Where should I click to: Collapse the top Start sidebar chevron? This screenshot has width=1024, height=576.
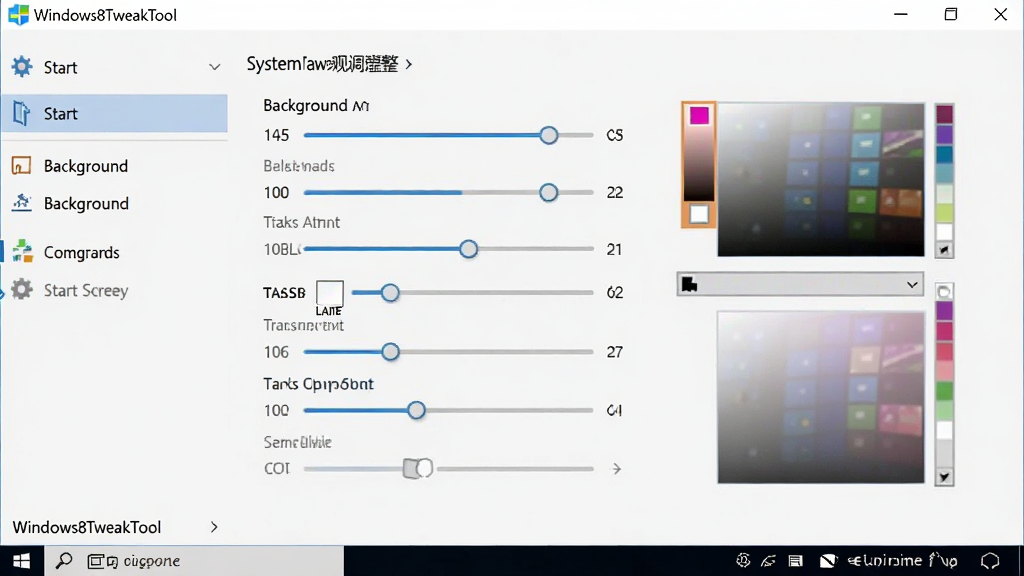pos(214,67)
